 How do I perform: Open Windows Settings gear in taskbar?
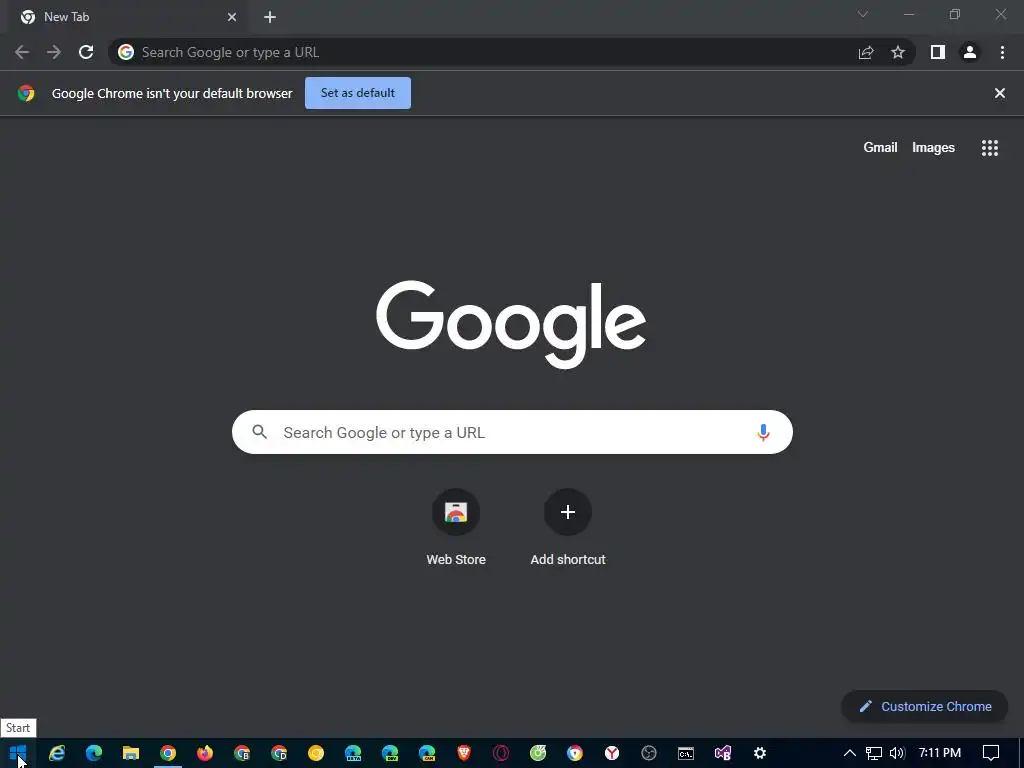click(x=760, y=753)
